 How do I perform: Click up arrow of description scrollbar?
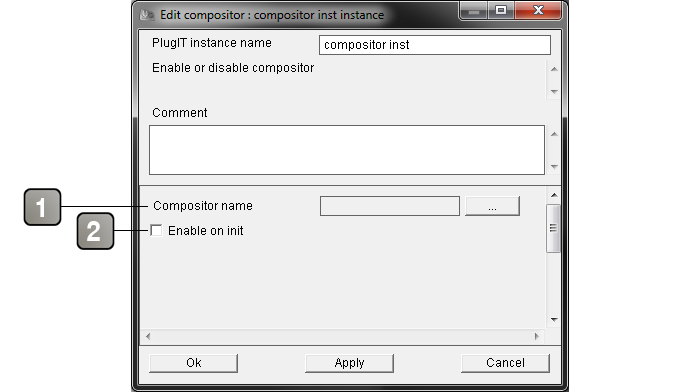[554, 69]
